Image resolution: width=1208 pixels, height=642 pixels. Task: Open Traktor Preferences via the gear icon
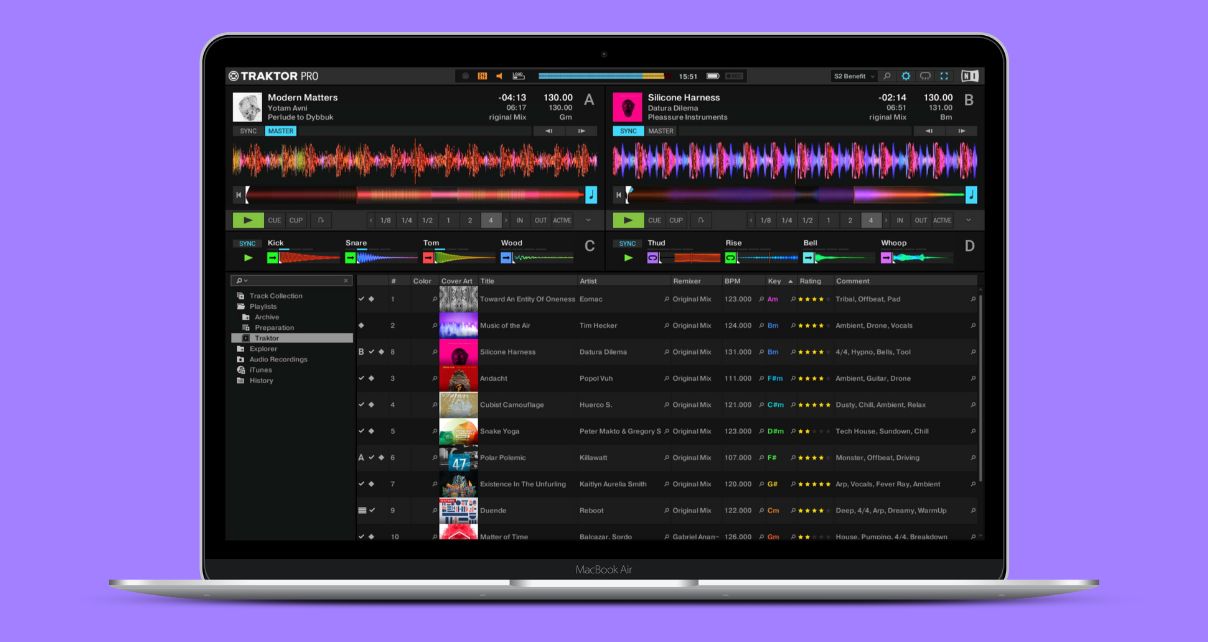pos(906,74)
